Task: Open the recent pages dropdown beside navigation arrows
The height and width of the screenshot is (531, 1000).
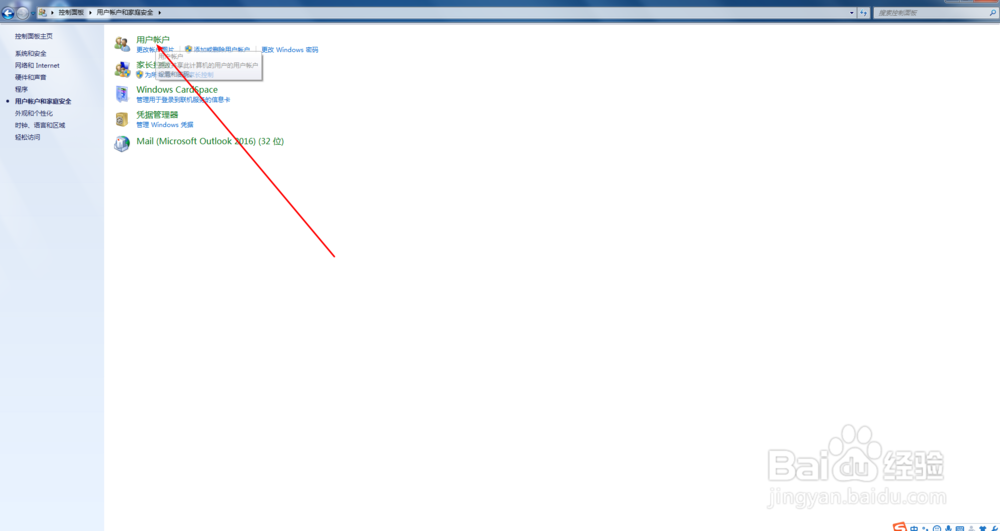Action: pyautogui.click(x=33, y=13)
